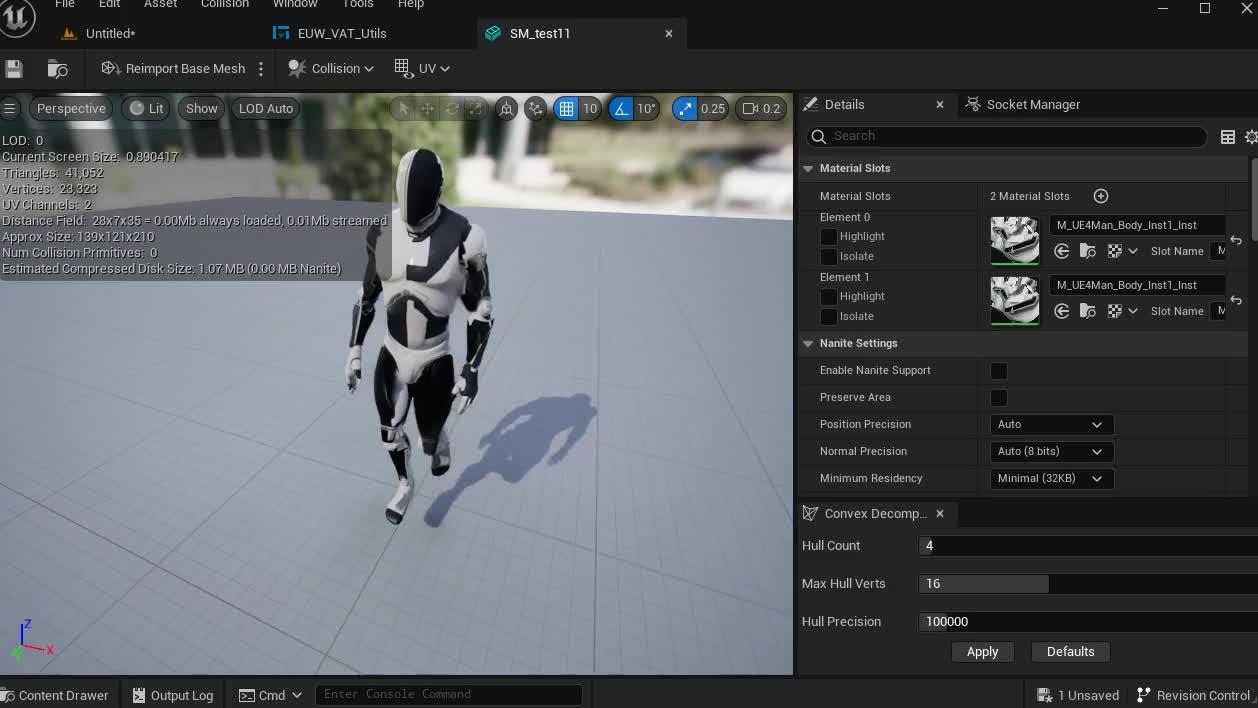
Task: Switch to the EUW_VAT_Utils tab
Action: [x=338, y=33]
